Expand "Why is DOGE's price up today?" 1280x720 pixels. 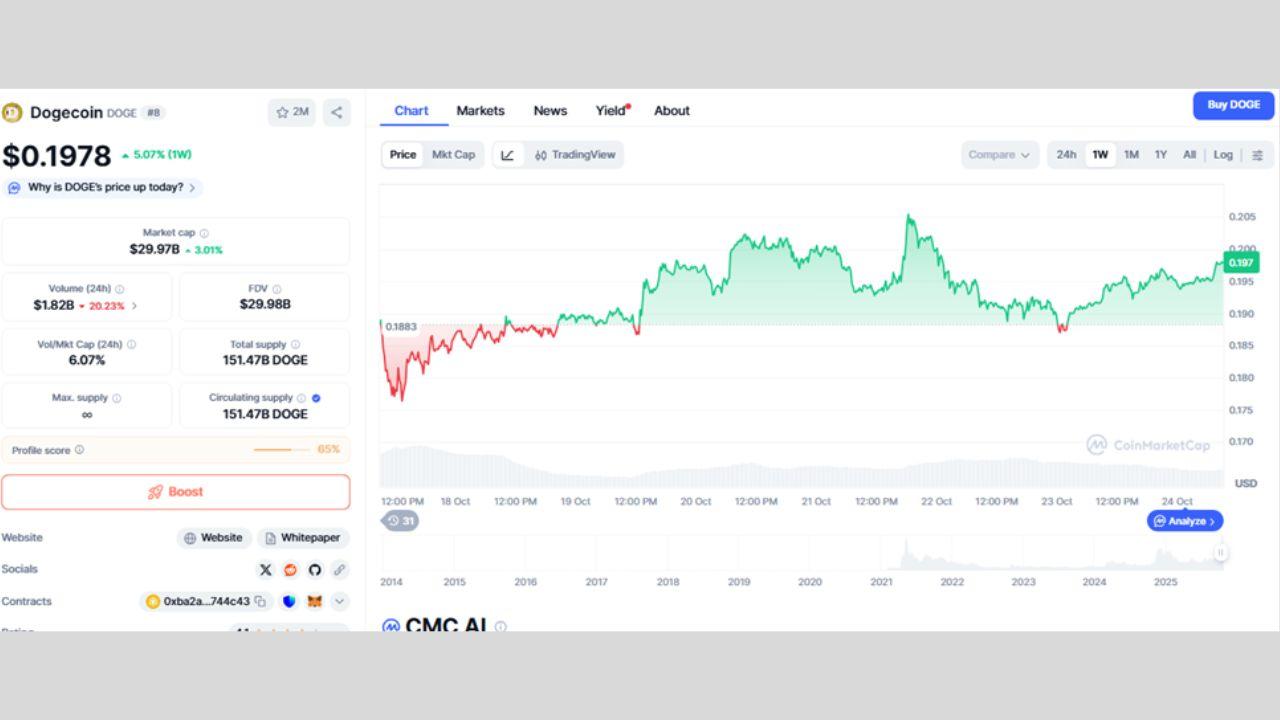click(x=105, y=187)
